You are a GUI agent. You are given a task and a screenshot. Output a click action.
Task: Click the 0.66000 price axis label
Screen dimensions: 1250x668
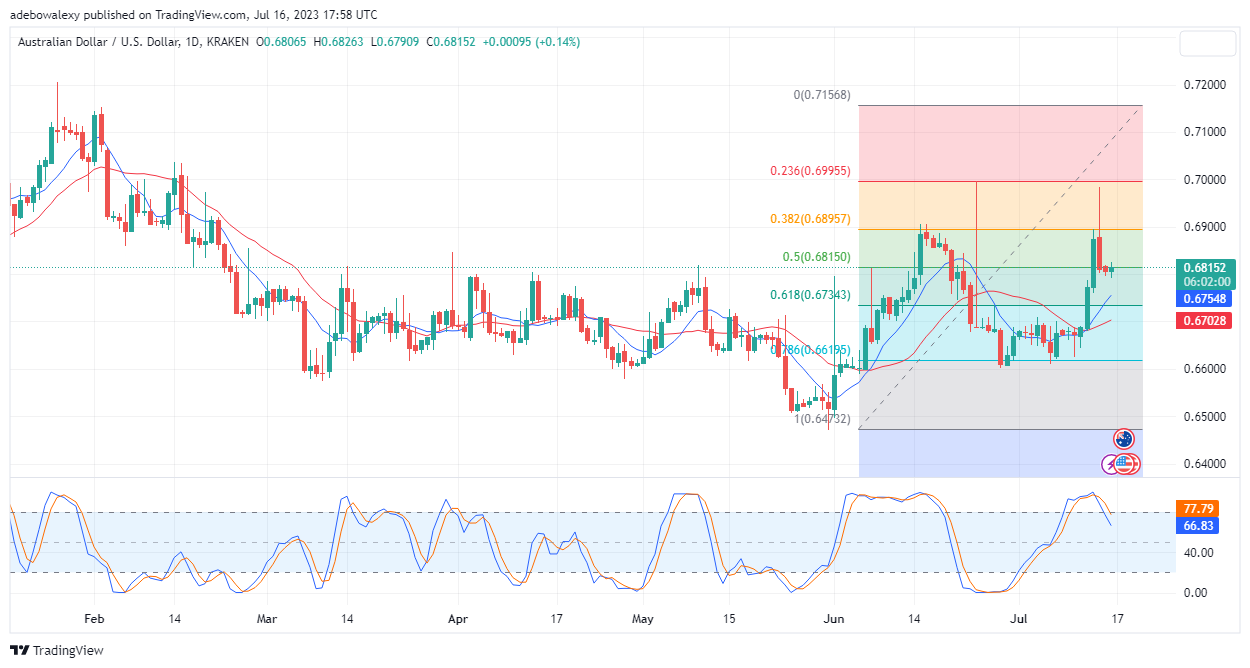pyautogui.click(x=1206, y=369)
